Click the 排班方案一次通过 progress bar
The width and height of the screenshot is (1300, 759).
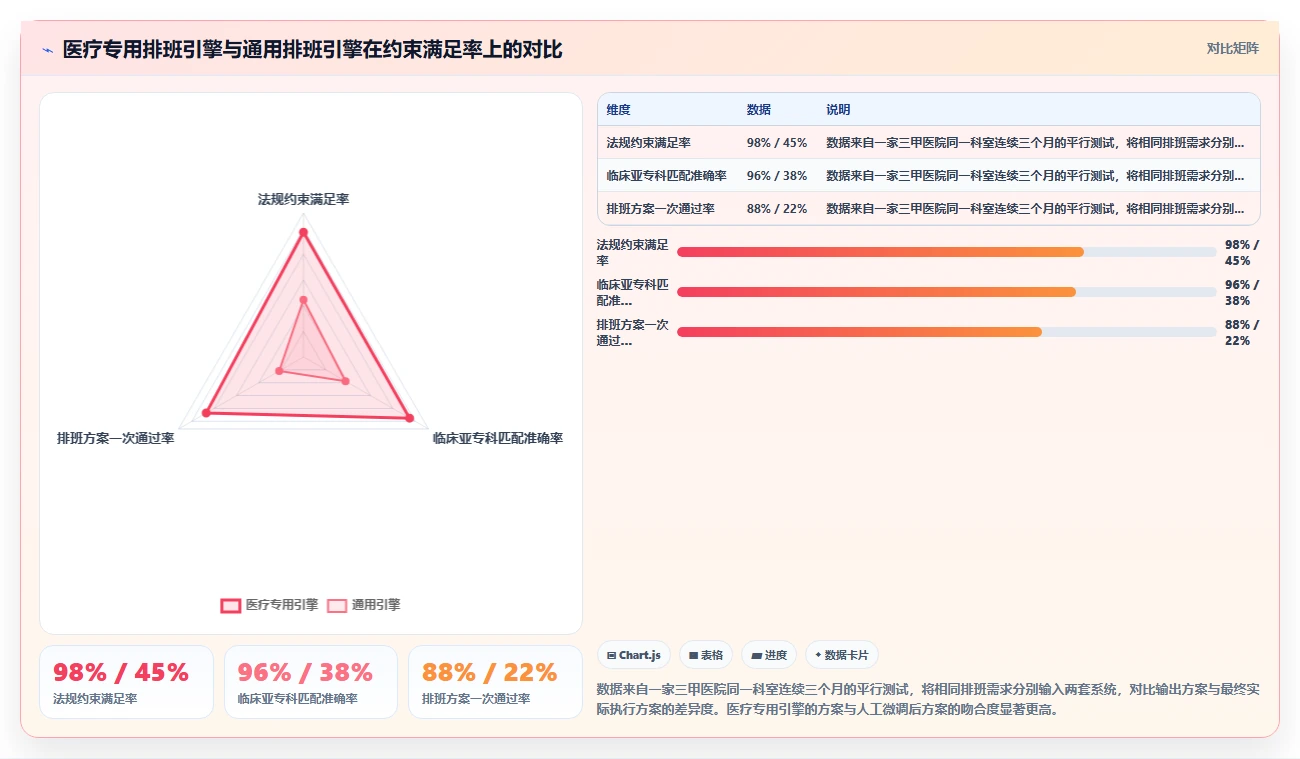pyautogui.click(x=947, y=332)
